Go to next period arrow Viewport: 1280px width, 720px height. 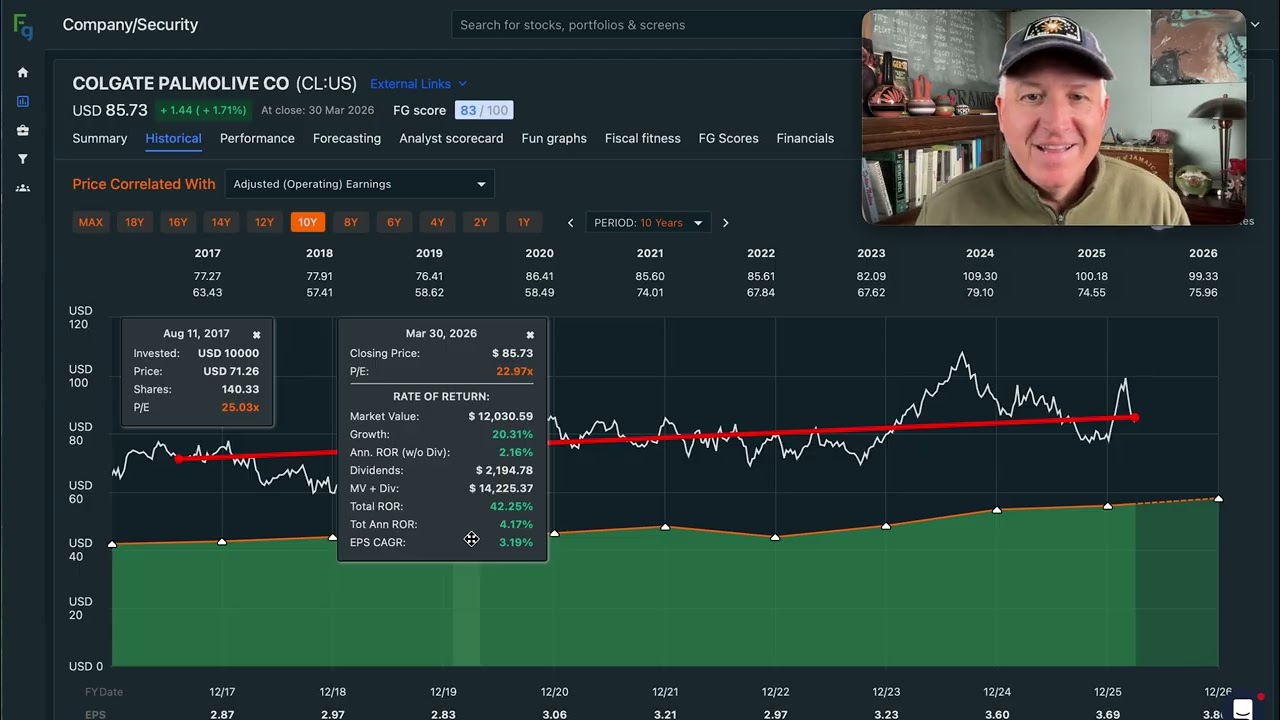[726, 223]
